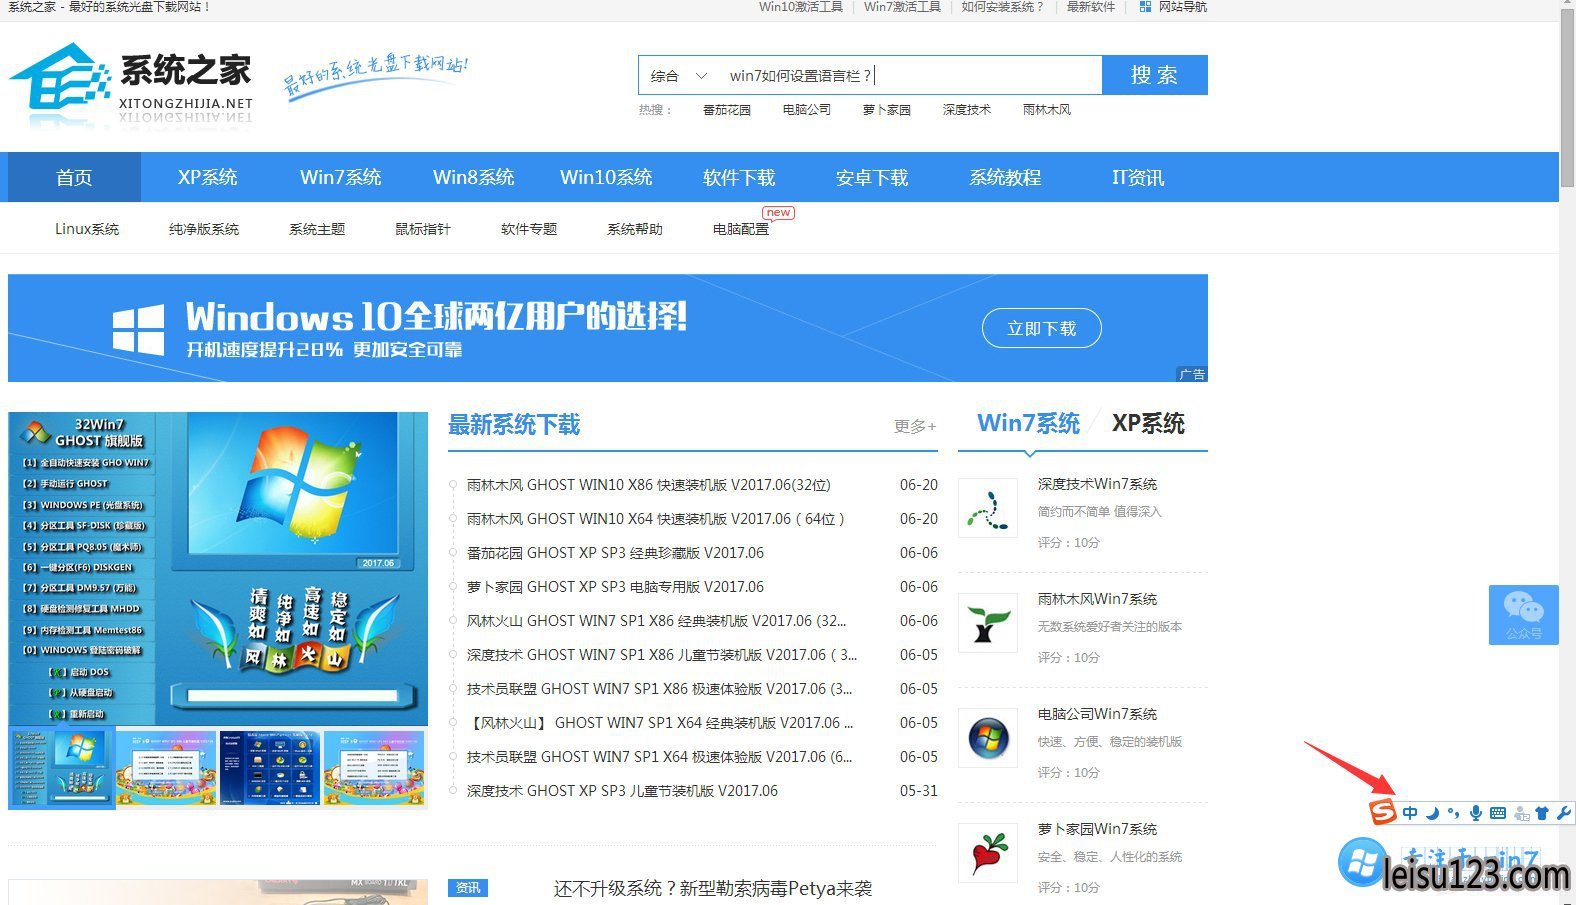The width and height of the screenshot is (1576, 905).
Task: Click hot search term 雨林木风
Action: [1047, 110]
